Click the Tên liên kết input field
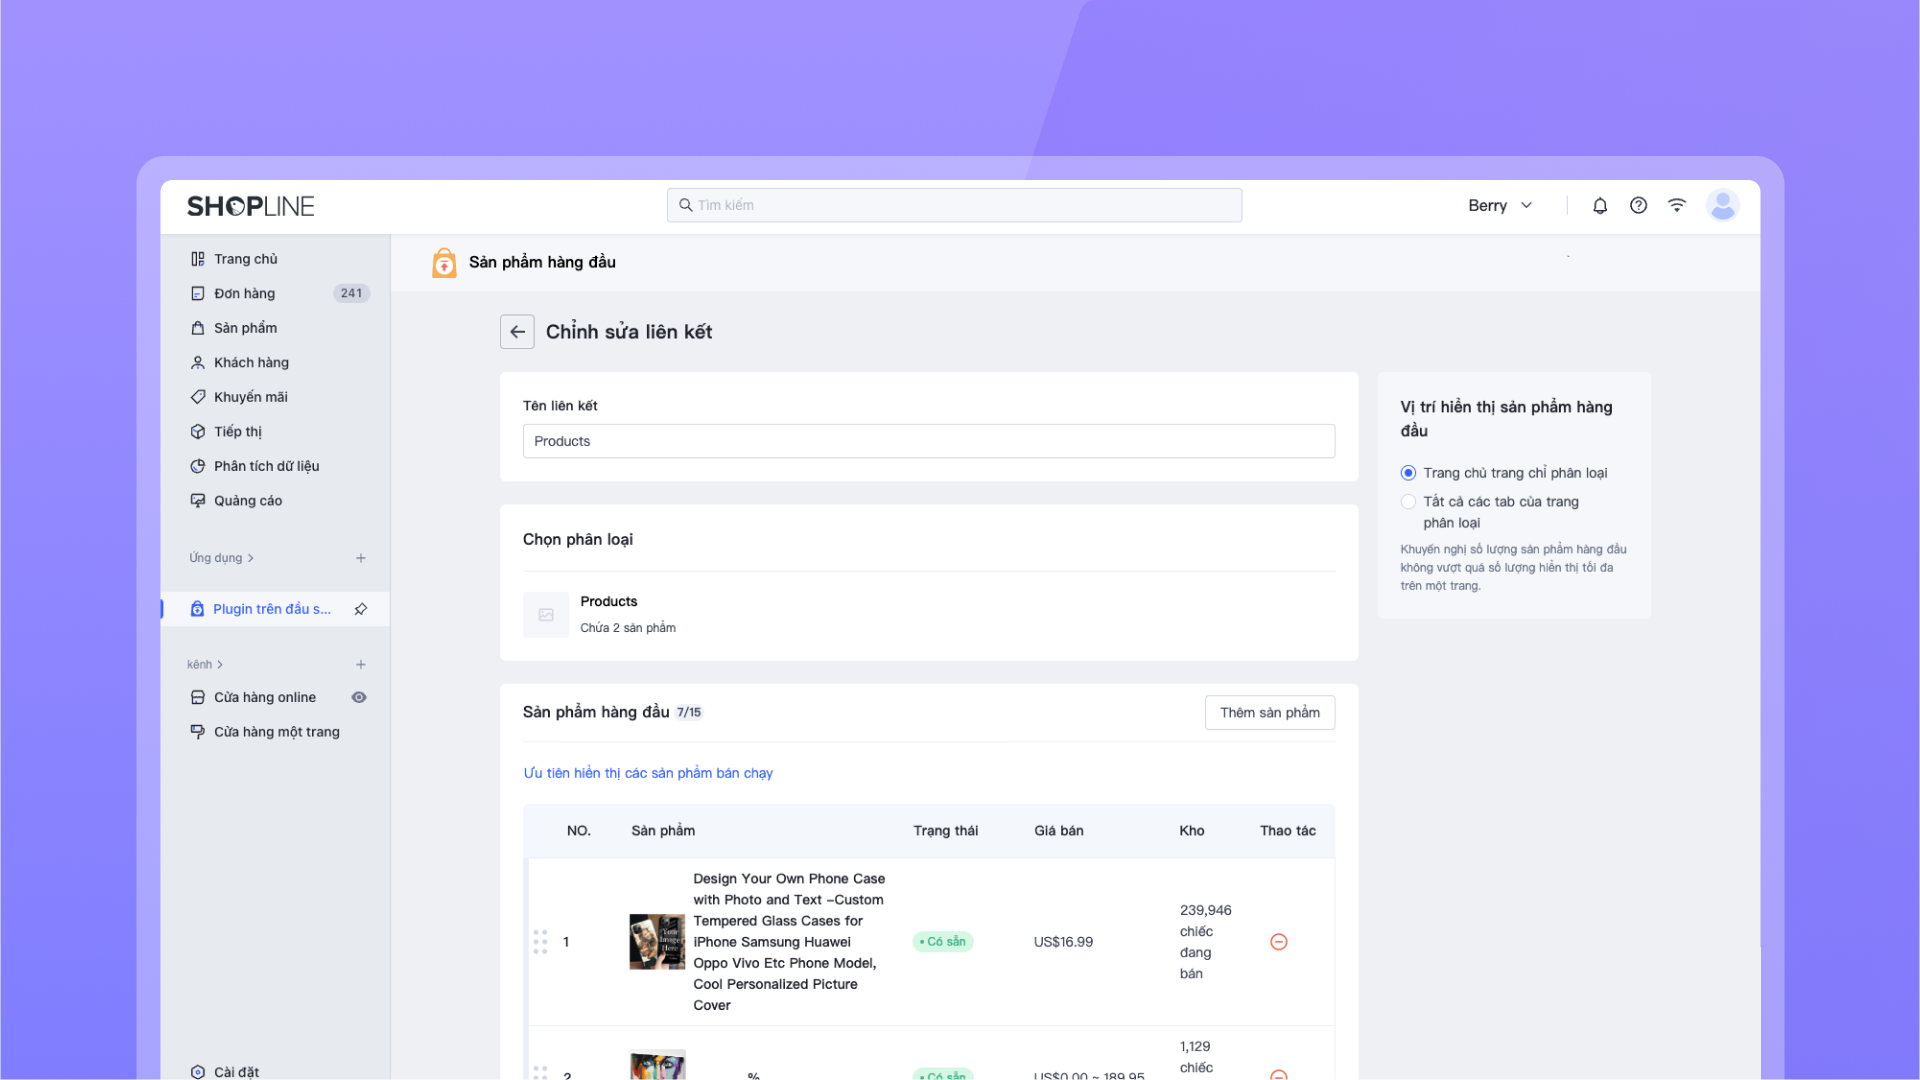1920x1080 pixels. (x=928, y=441)
